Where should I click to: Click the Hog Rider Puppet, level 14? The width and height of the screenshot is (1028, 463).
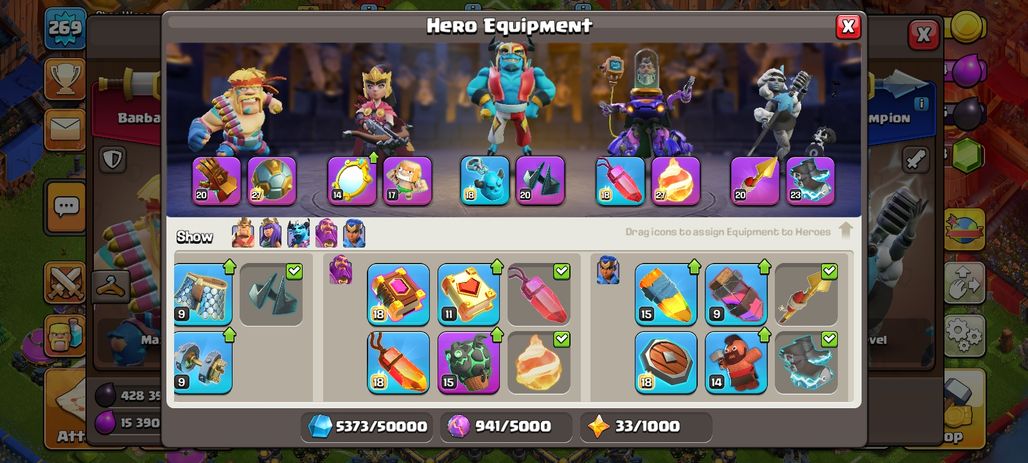pos(736,362)
